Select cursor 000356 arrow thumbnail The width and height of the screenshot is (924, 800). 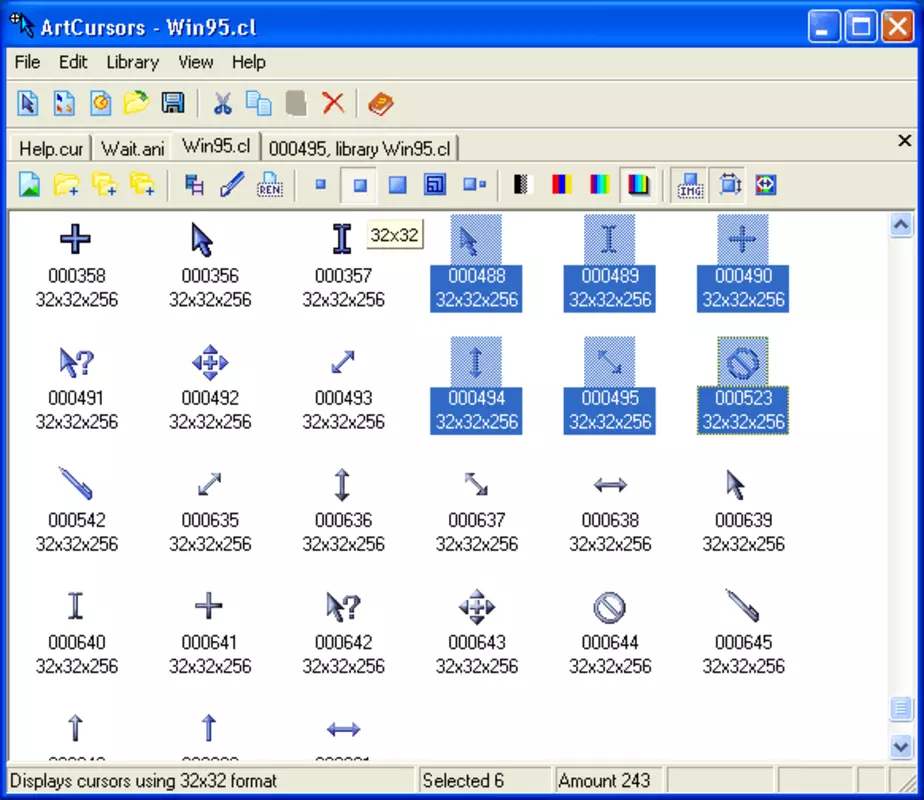coord(203,239)
